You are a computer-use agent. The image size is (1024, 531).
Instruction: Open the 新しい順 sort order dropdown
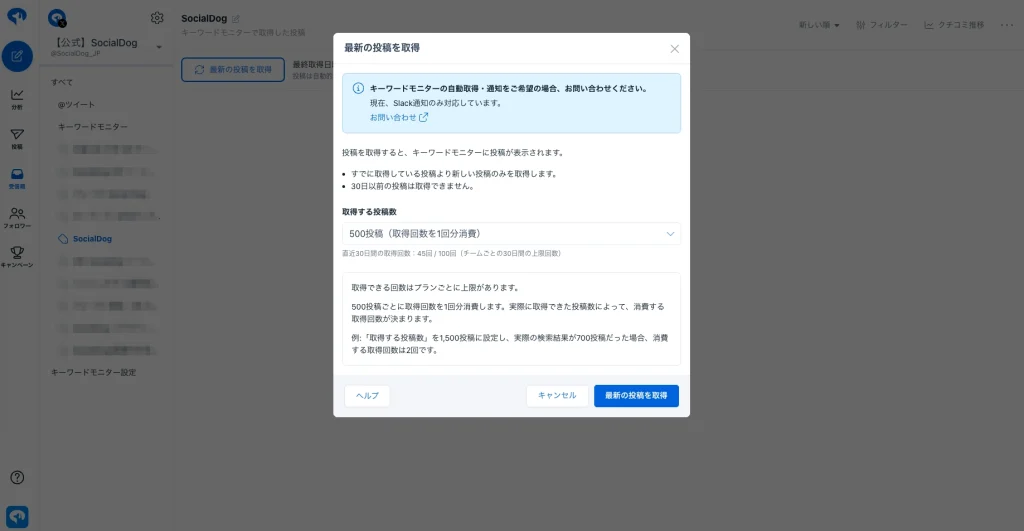coord(819,25)
